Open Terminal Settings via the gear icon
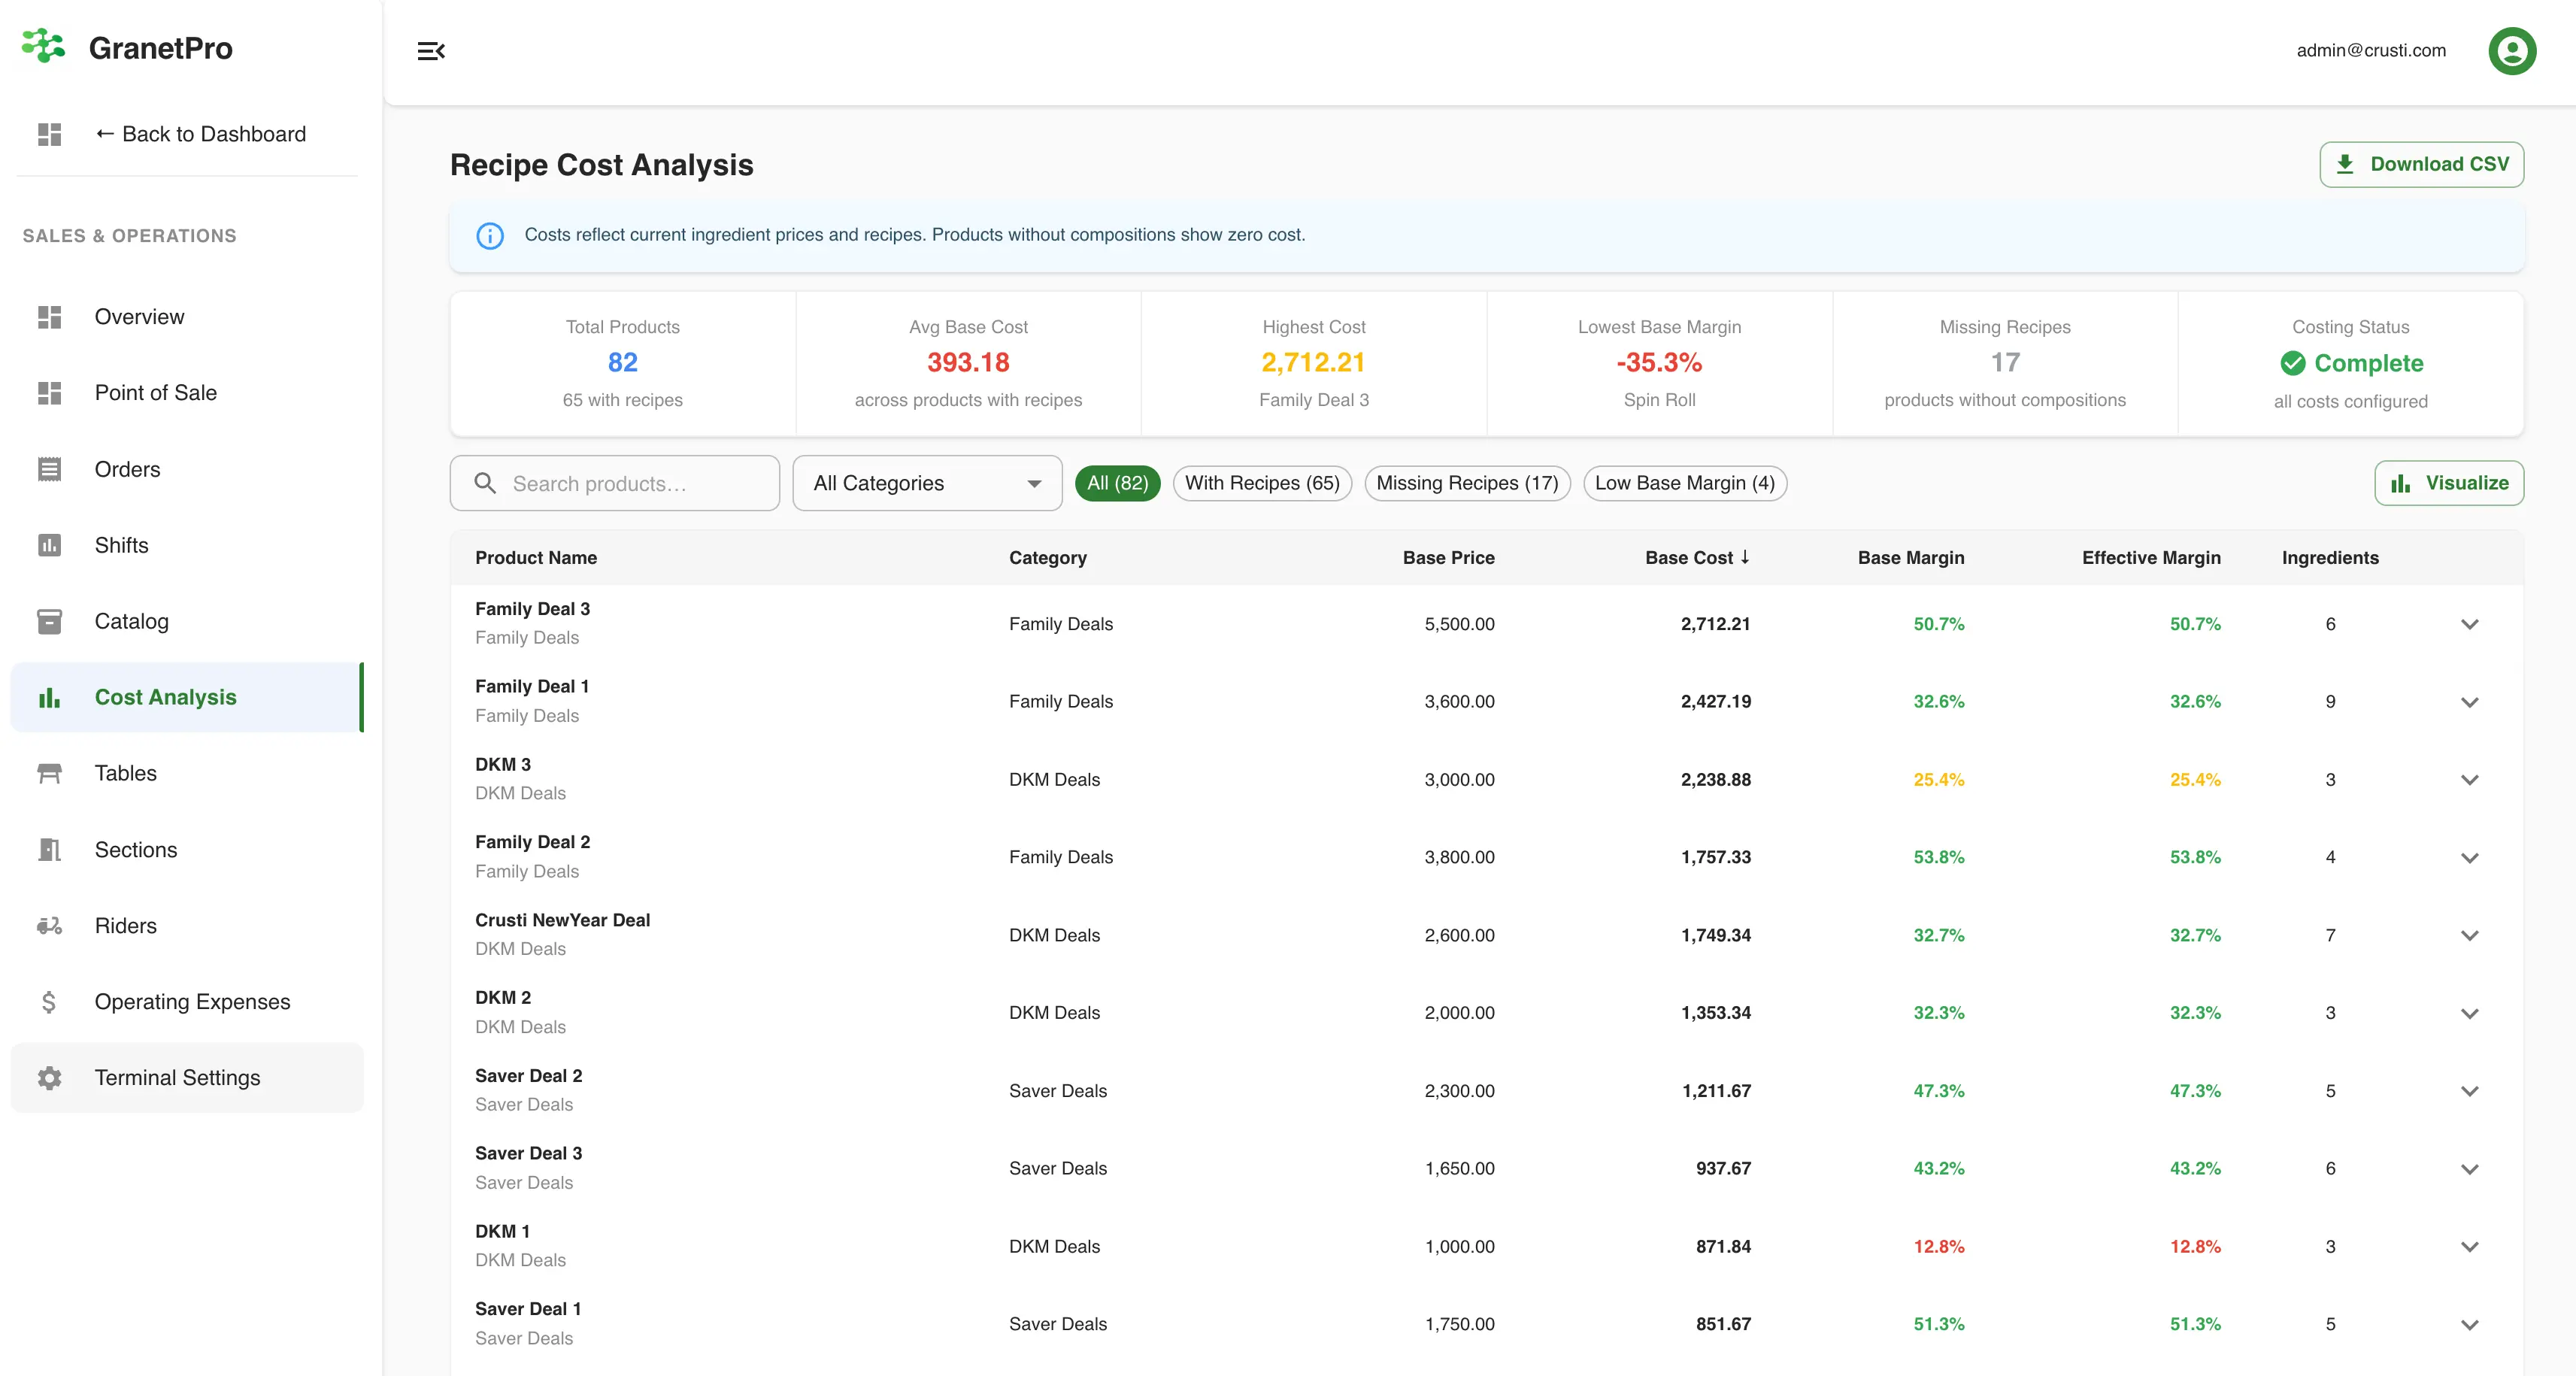This screenshot has height=1376, width=2576. (x=50, y=1078)
